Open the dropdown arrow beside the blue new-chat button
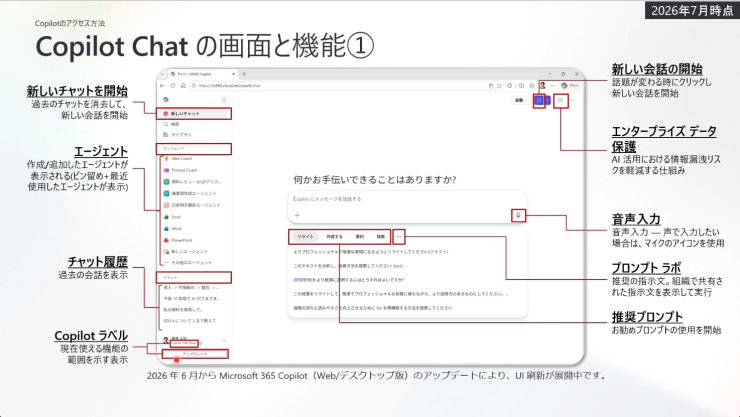The width and height of the screenshot is (740, 417). pyautogui.click(x=547, y=100)
